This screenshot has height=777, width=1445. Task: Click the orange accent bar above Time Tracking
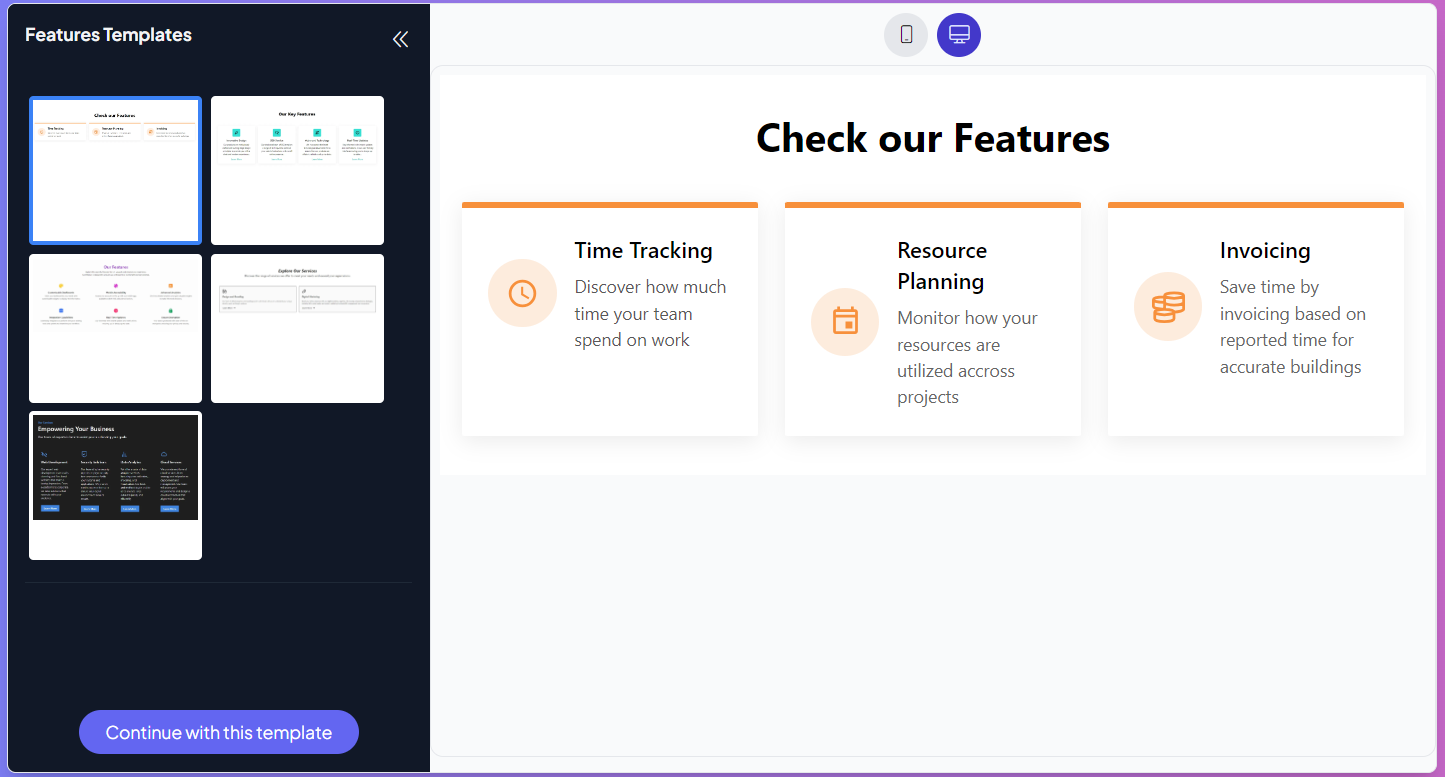click(610, 204)
